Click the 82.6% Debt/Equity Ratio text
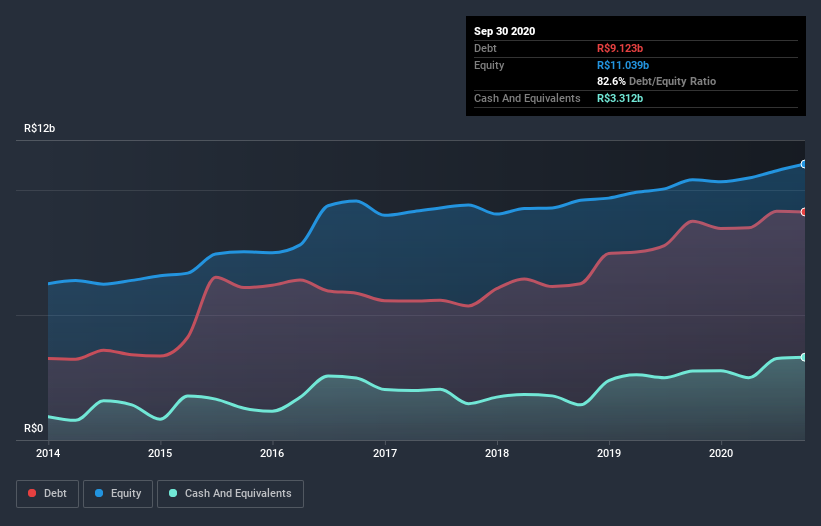821x526 pixels. 657,81
